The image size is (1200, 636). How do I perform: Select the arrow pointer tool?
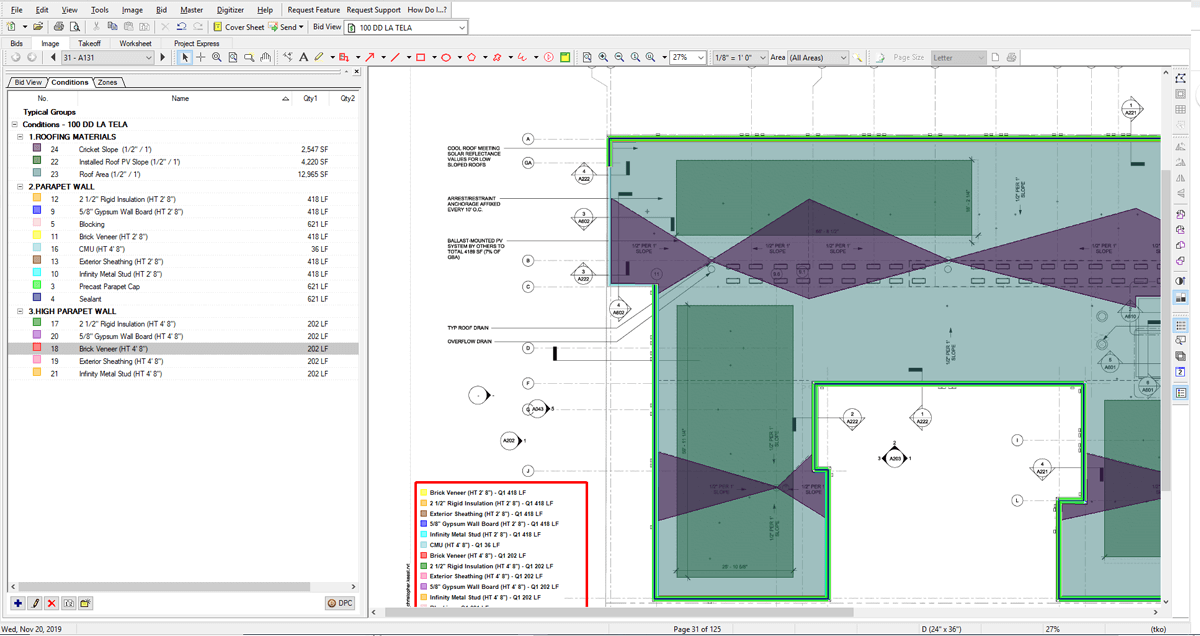tap(185, 58)
